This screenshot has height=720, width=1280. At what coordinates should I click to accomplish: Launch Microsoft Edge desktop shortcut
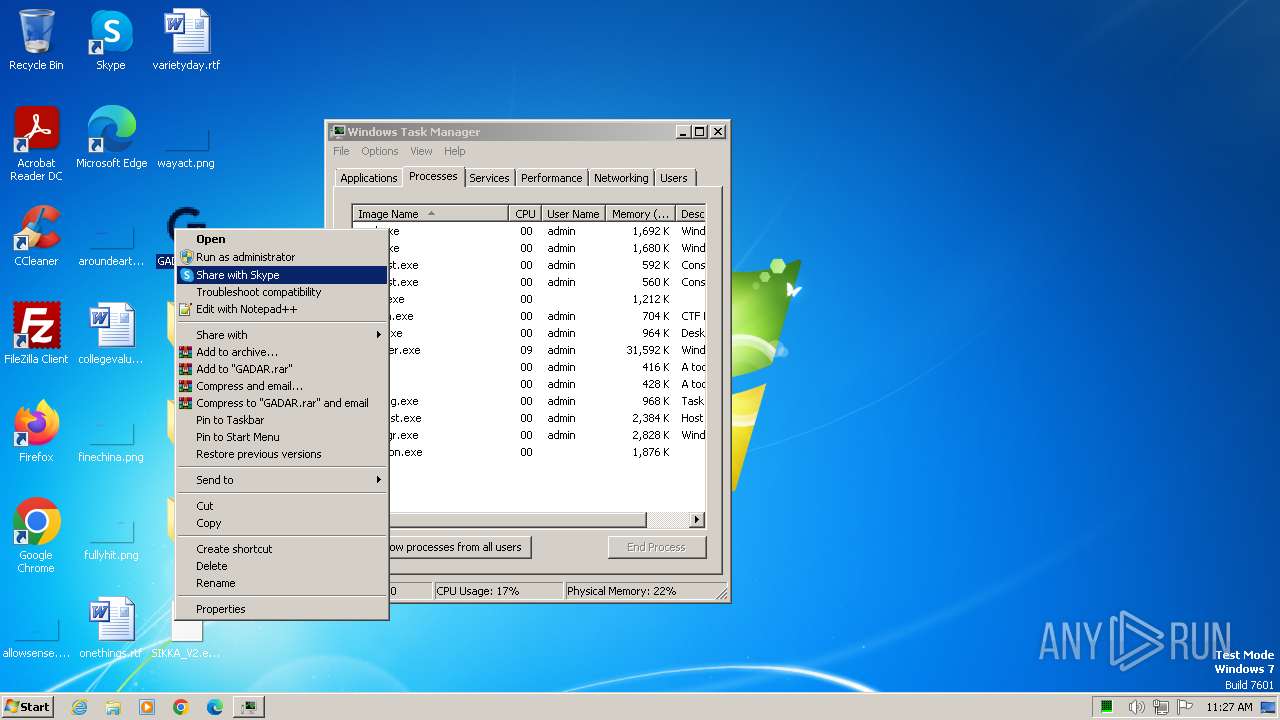point(111,138)
